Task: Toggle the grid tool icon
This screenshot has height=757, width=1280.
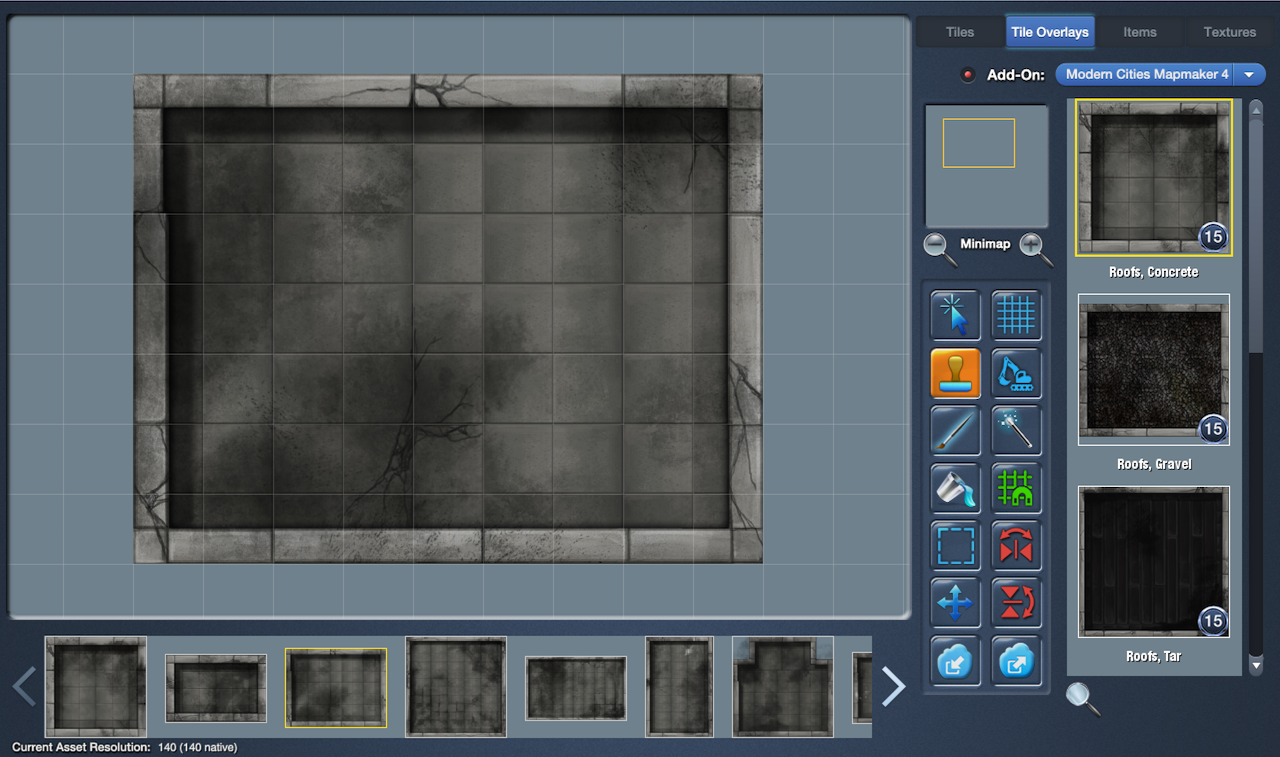Action: 1016,315
